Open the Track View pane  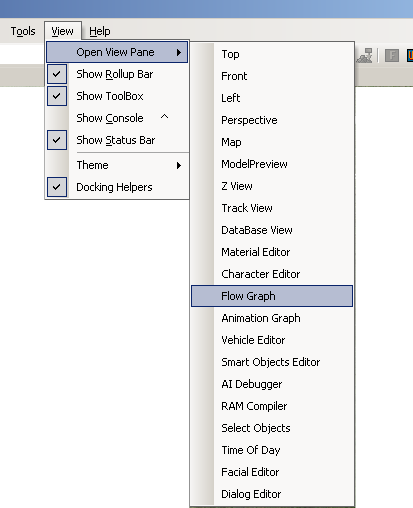pos(272,208)
